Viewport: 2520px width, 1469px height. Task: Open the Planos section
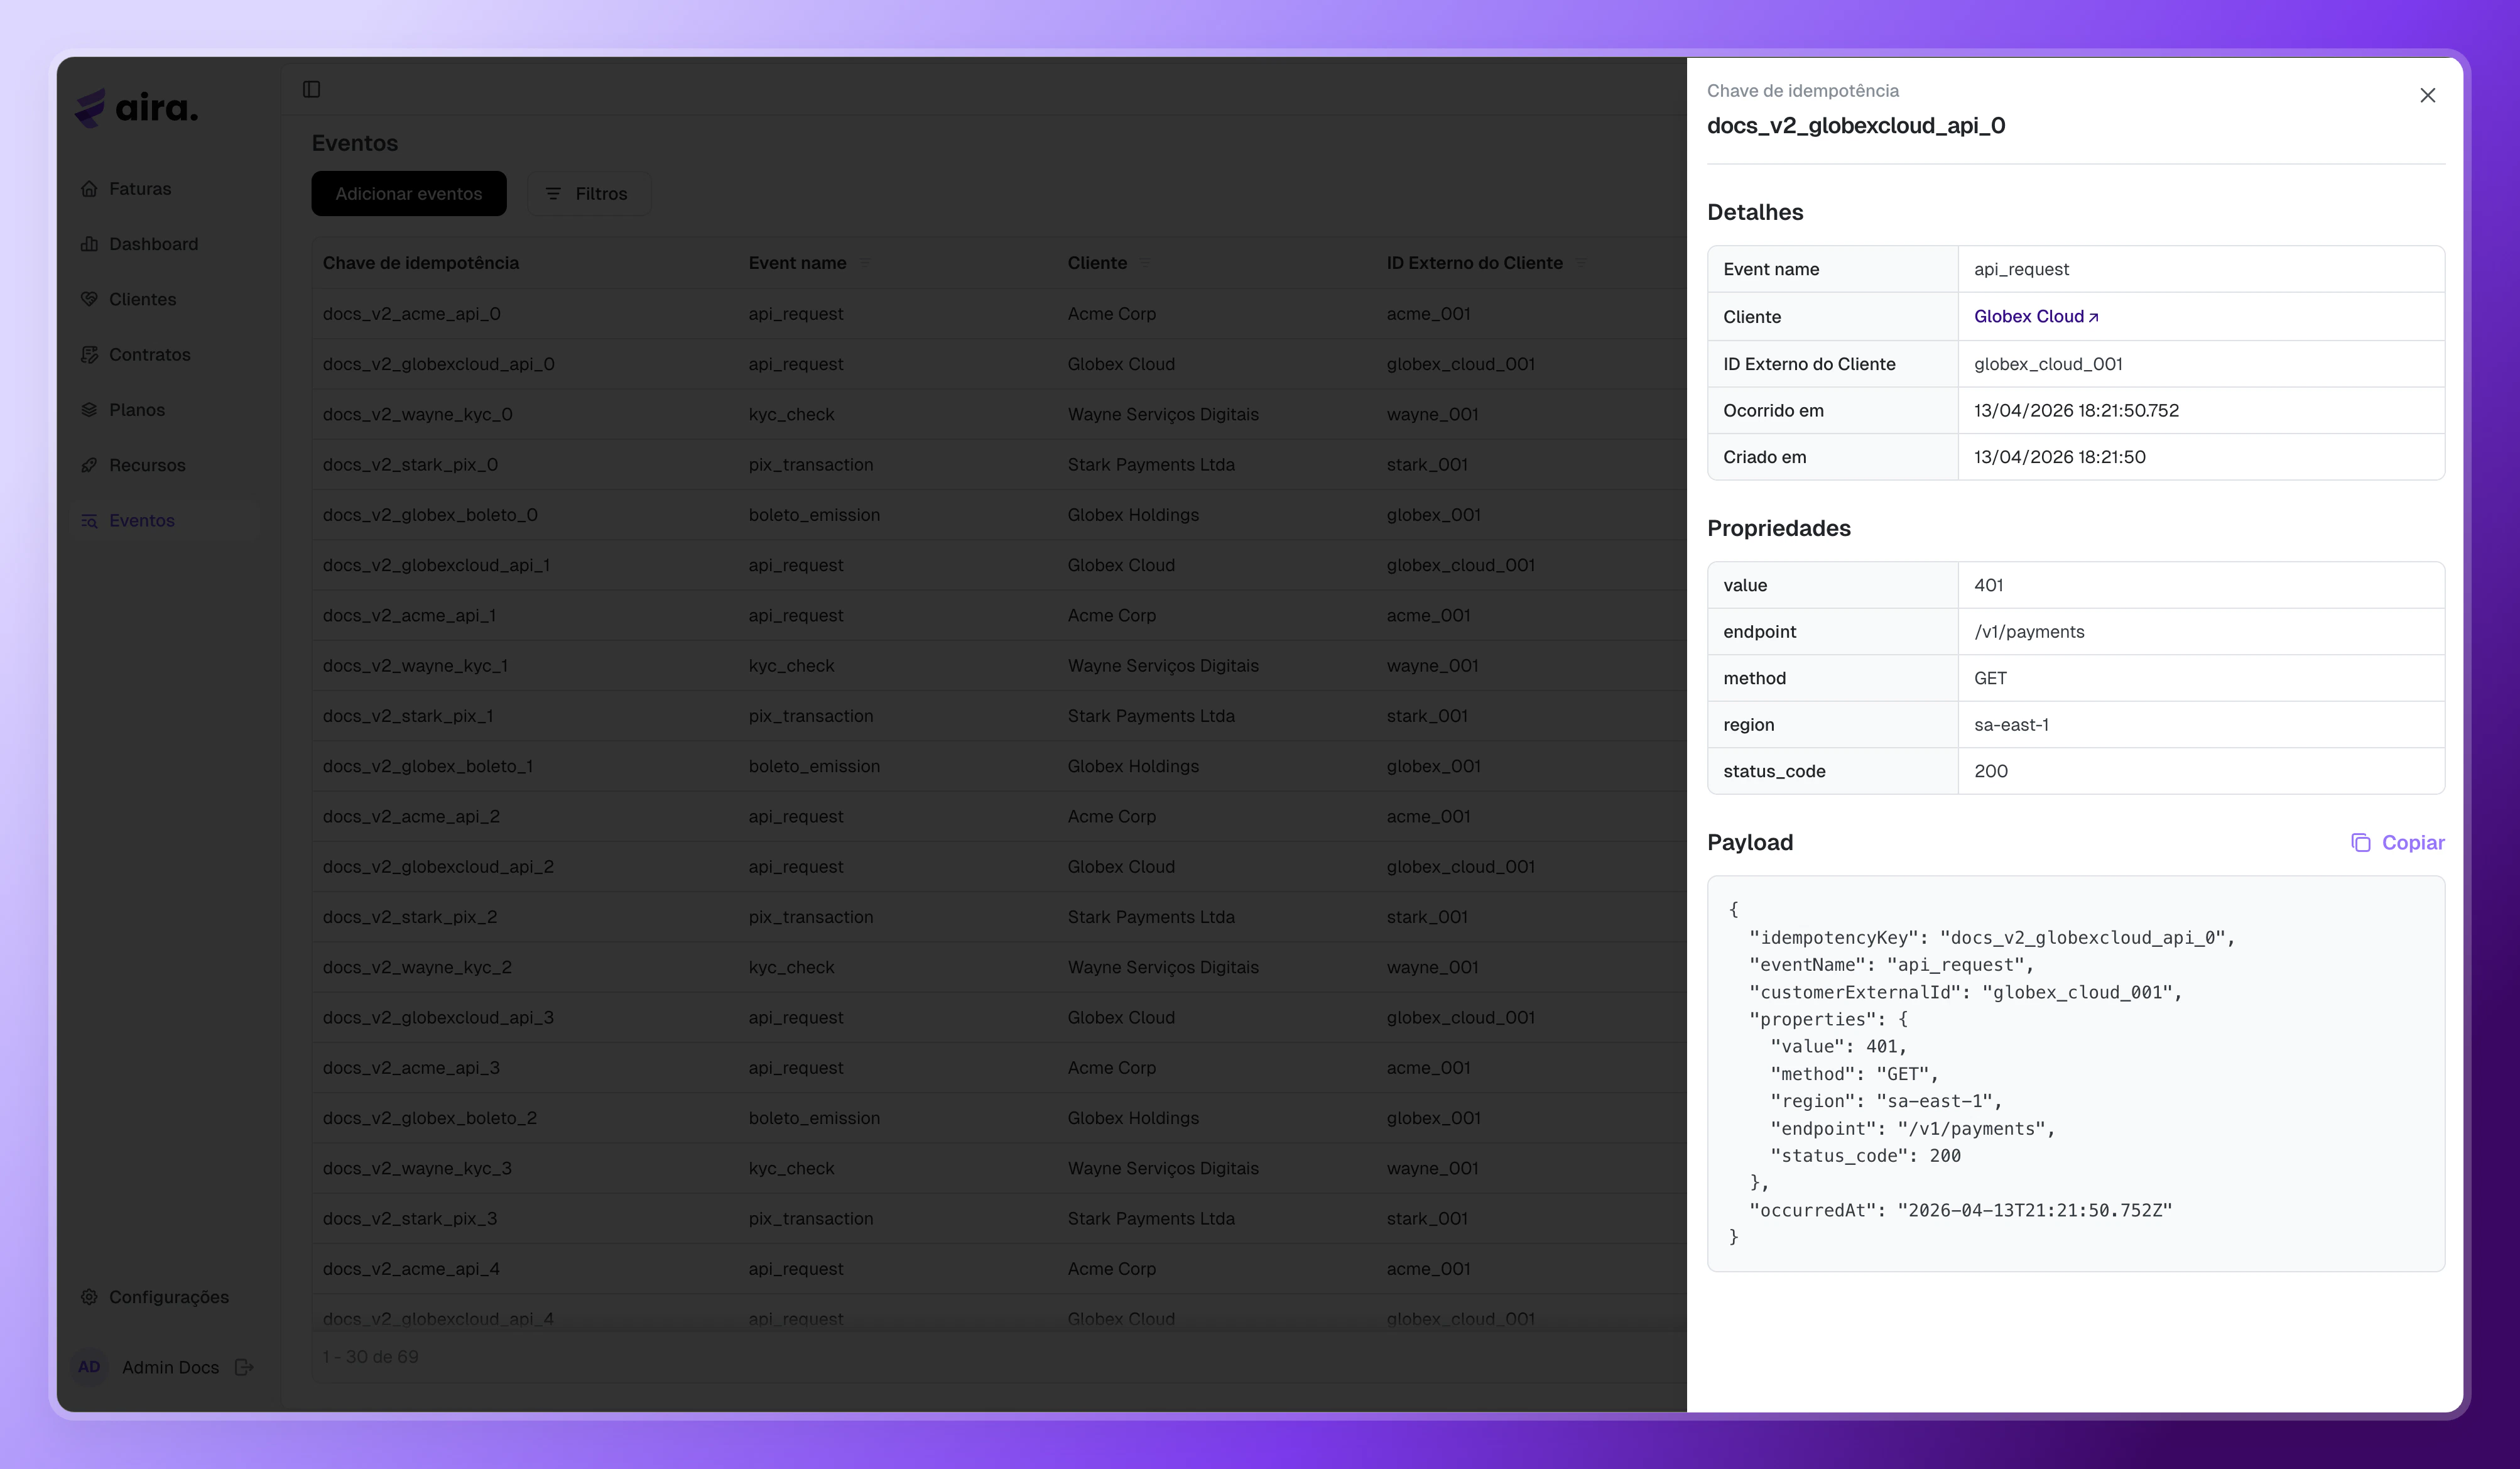[x=137, y=409]
